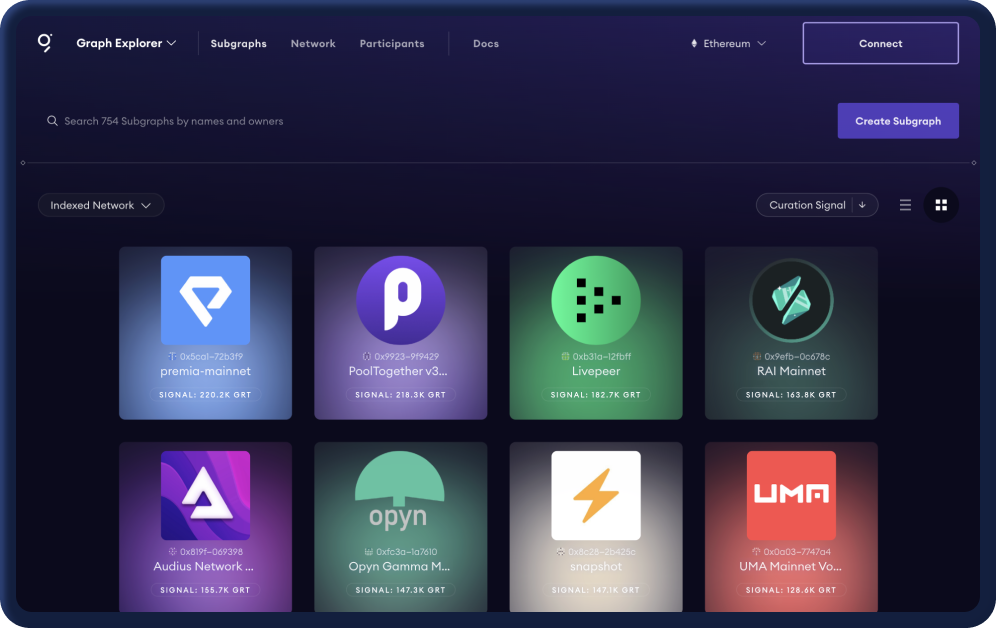The image size is (996, 628).
Task: Change sorting via Curation Signal dropdown
Action: tap(816, 204)
